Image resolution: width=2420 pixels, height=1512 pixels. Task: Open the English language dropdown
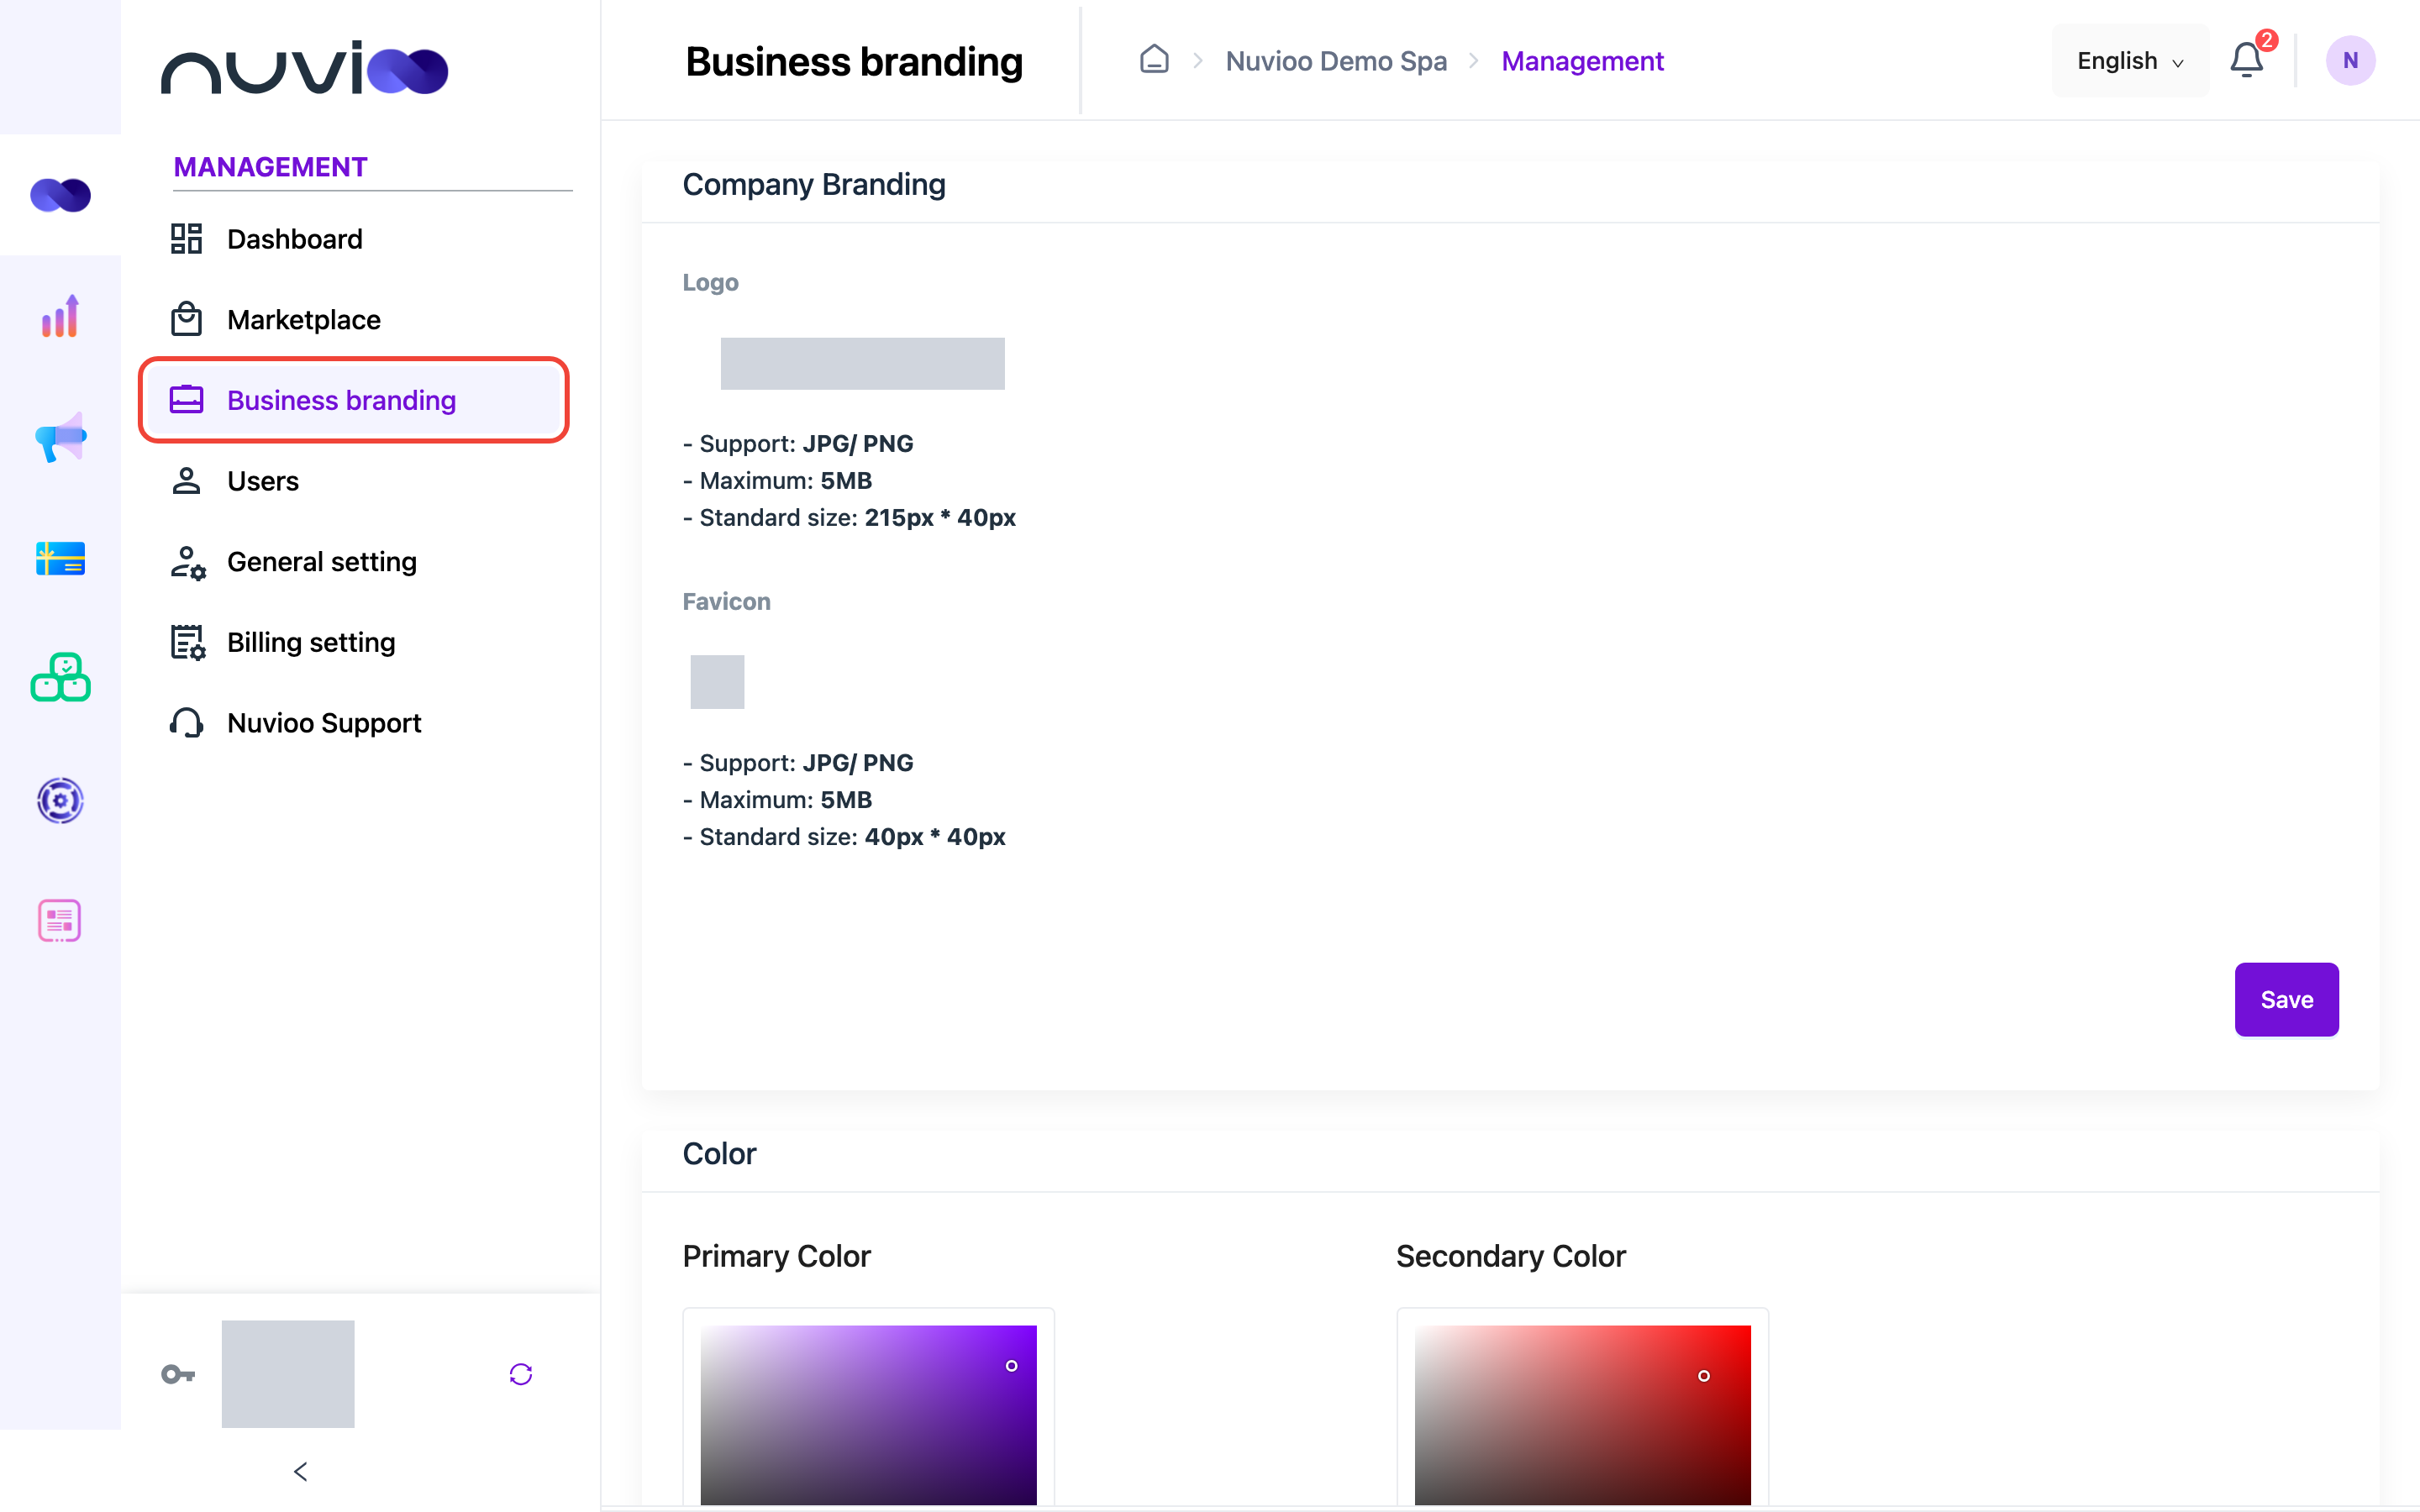coord(2130,61)
